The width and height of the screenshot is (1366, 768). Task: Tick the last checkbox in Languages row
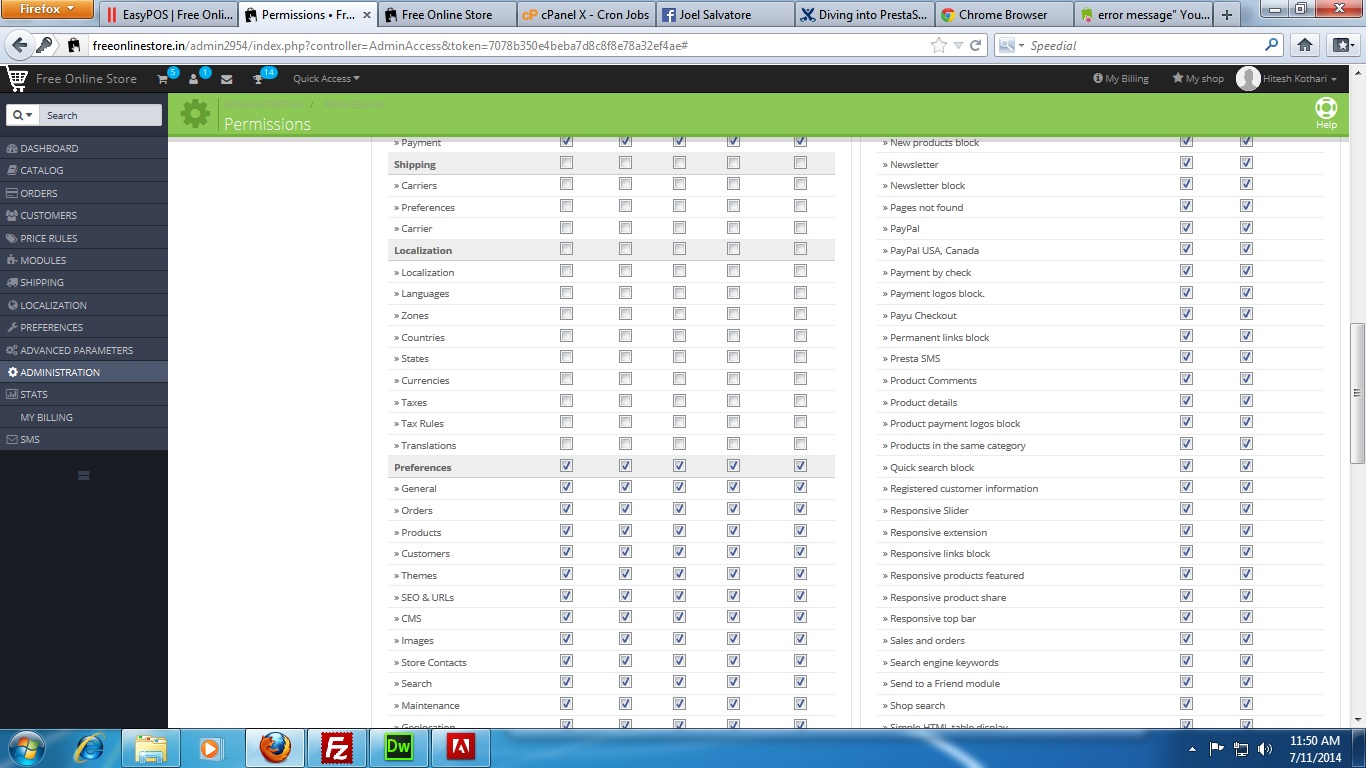[x=800, y=292]
